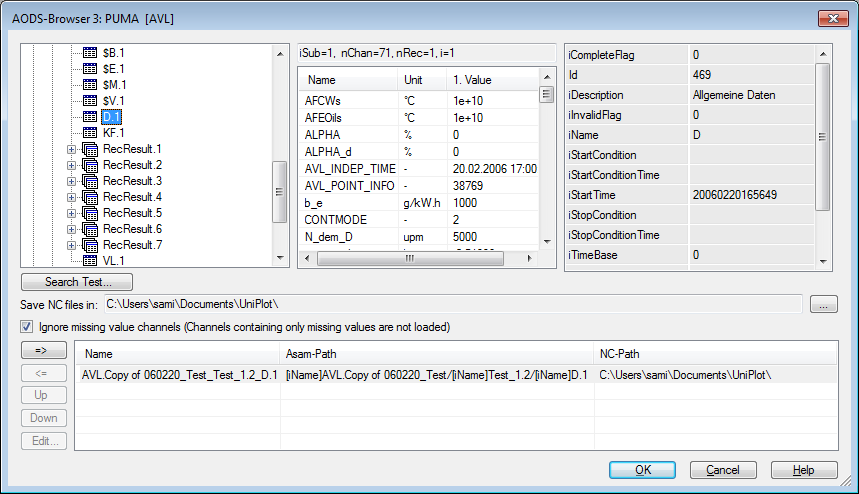859x494 pixels.
Task: Toggle Ignore missing value channels checkbox
Action: click(27, 326)
